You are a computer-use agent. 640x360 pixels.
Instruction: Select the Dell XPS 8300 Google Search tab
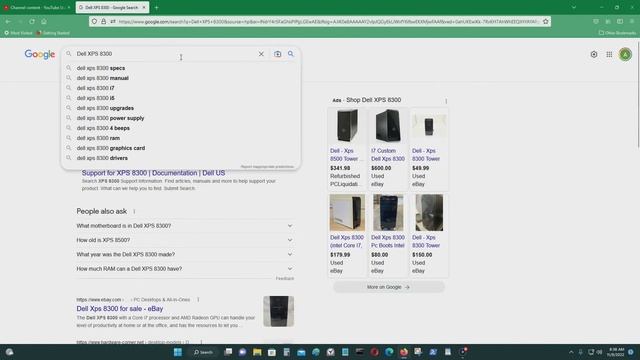111,7
